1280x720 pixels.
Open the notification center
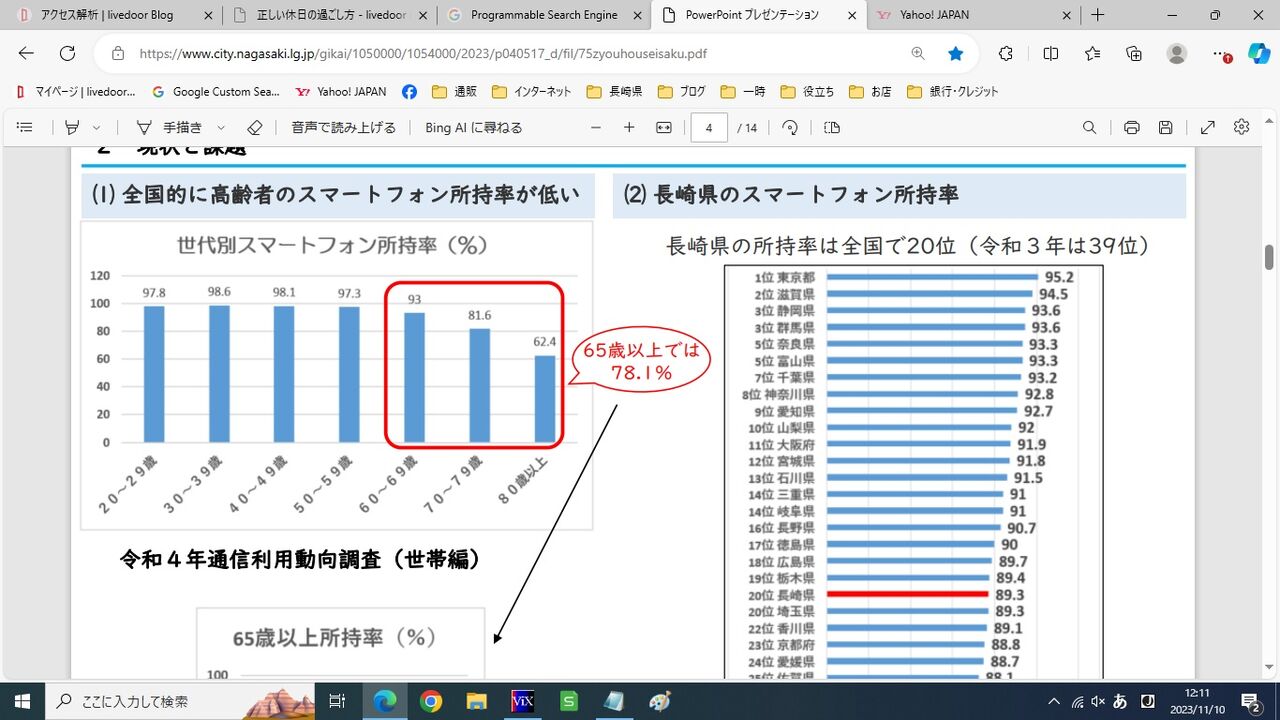[x=1250, y=701]
